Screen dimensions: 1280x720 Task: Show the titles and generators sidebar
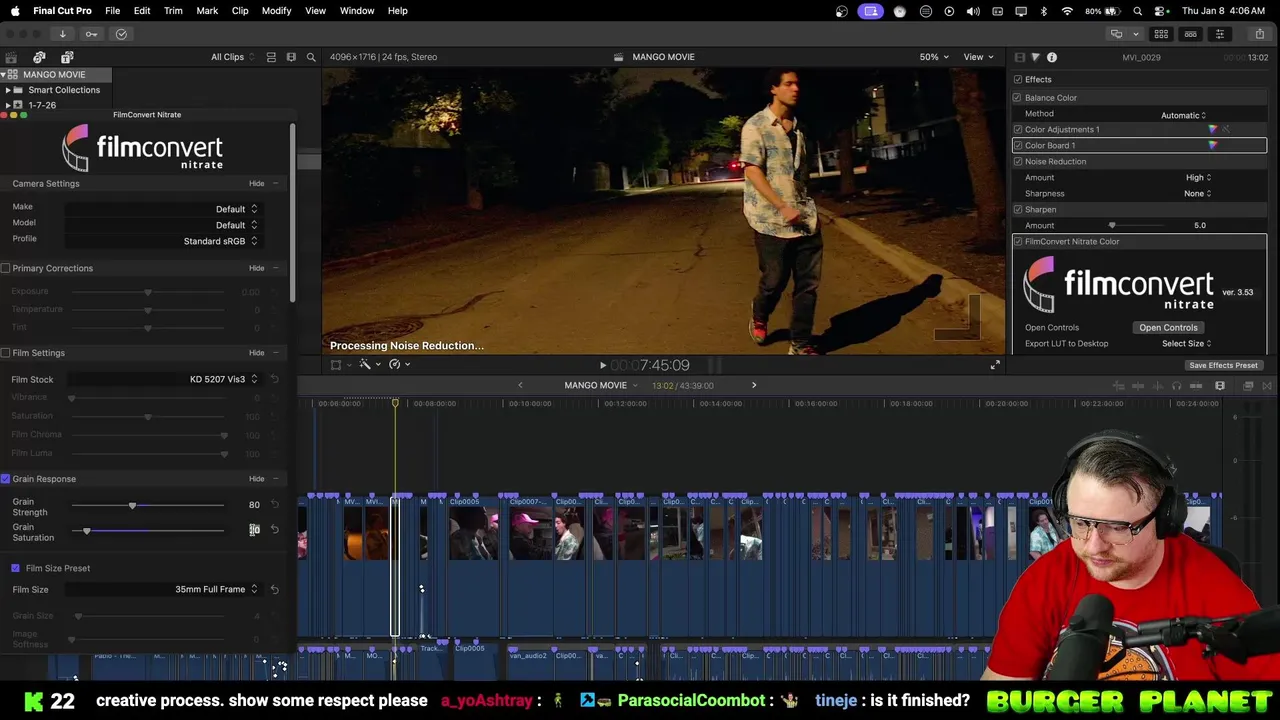[x=67, y=57]
